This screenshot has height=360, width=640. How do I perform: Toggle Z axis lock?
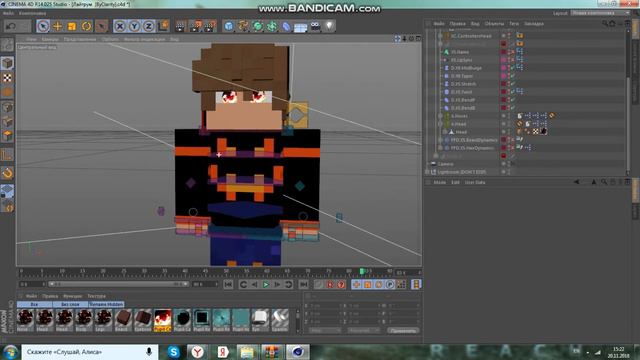(x=148, y=27)
